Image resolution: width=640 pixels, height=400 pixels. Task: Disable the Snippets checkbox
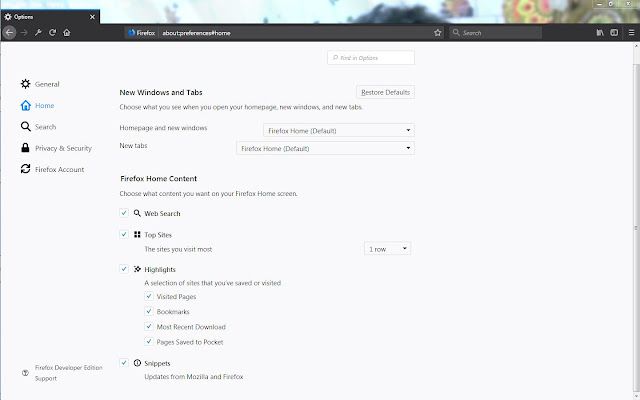(x=124, y=363)
